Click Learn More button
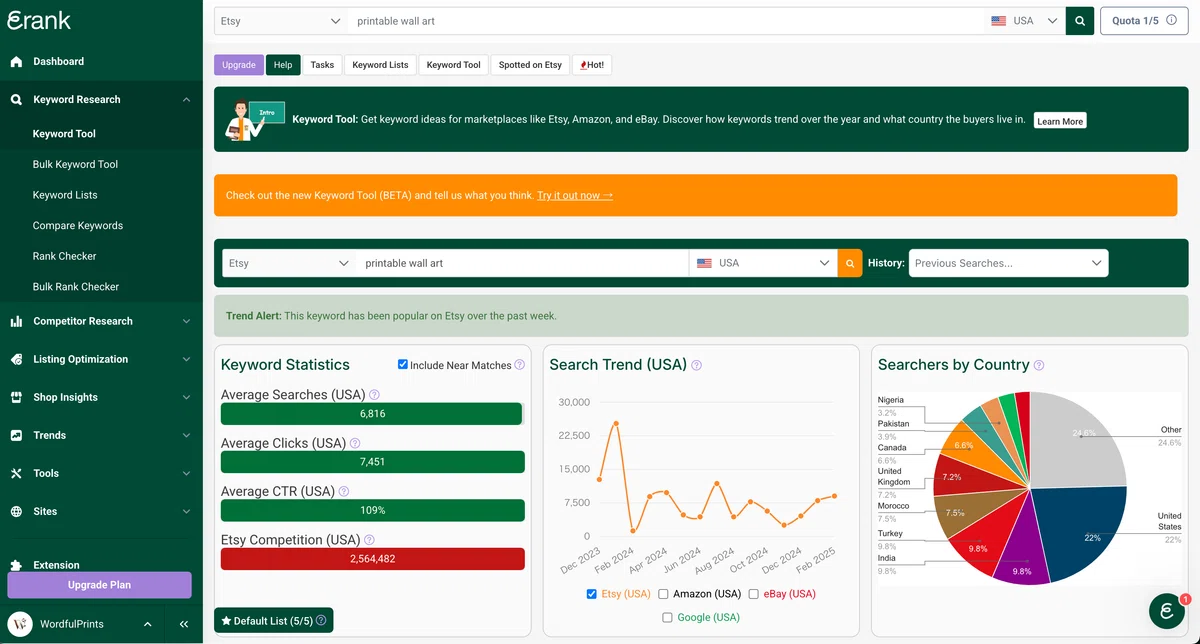The height and width of the screenshot is (644, 1200). (1060, 121)
